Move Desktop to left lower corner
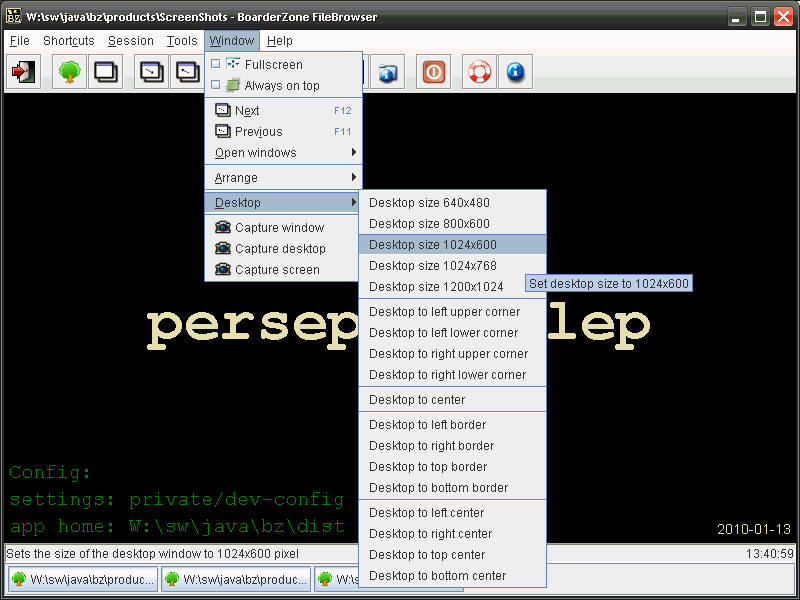 (x=453, y=333)
